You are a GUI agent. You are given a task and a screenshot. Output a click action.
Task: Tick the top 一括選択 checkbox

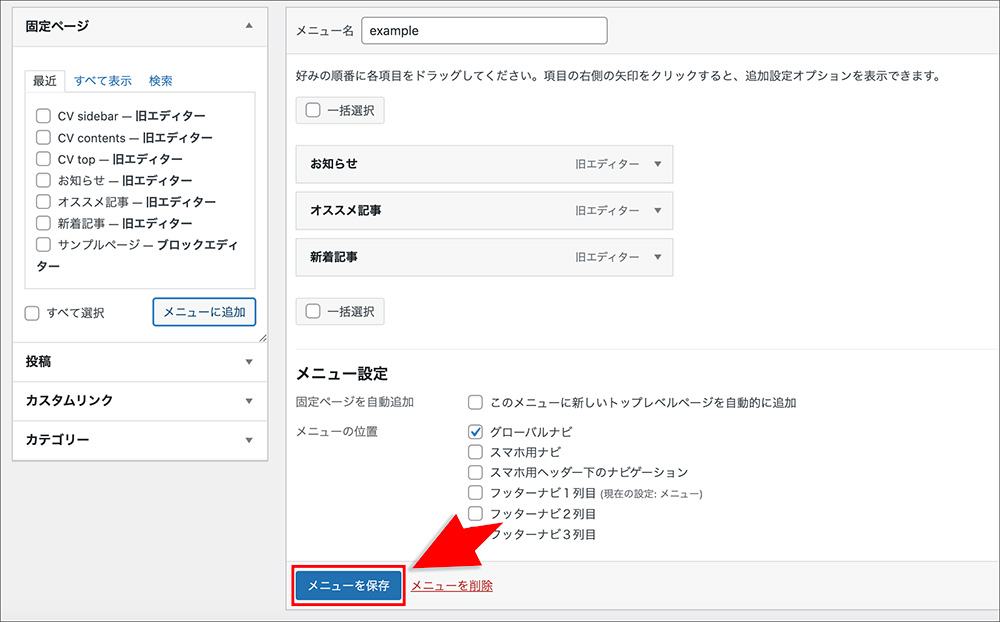[313, 110]
